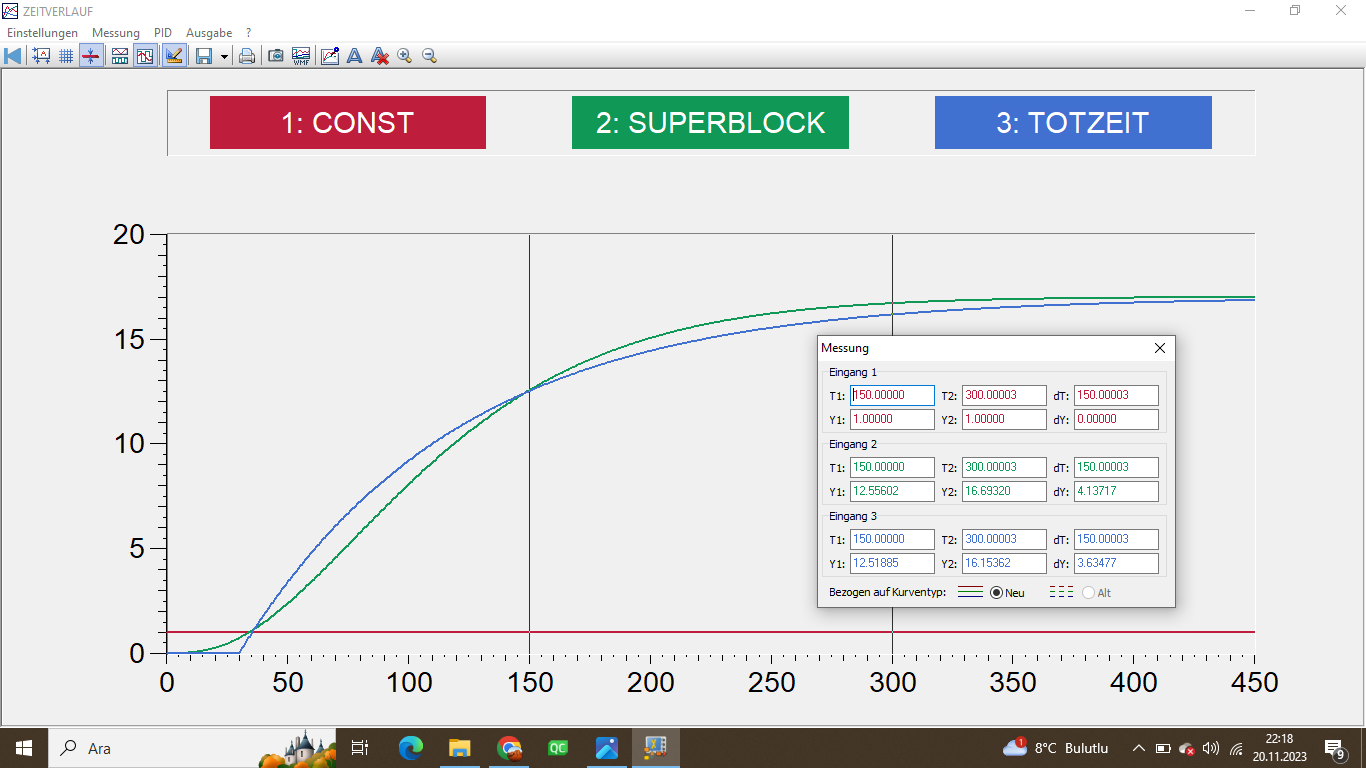1366x768 pixels.
Task: Save the measurement with the diskette icon
Action: 206,56
